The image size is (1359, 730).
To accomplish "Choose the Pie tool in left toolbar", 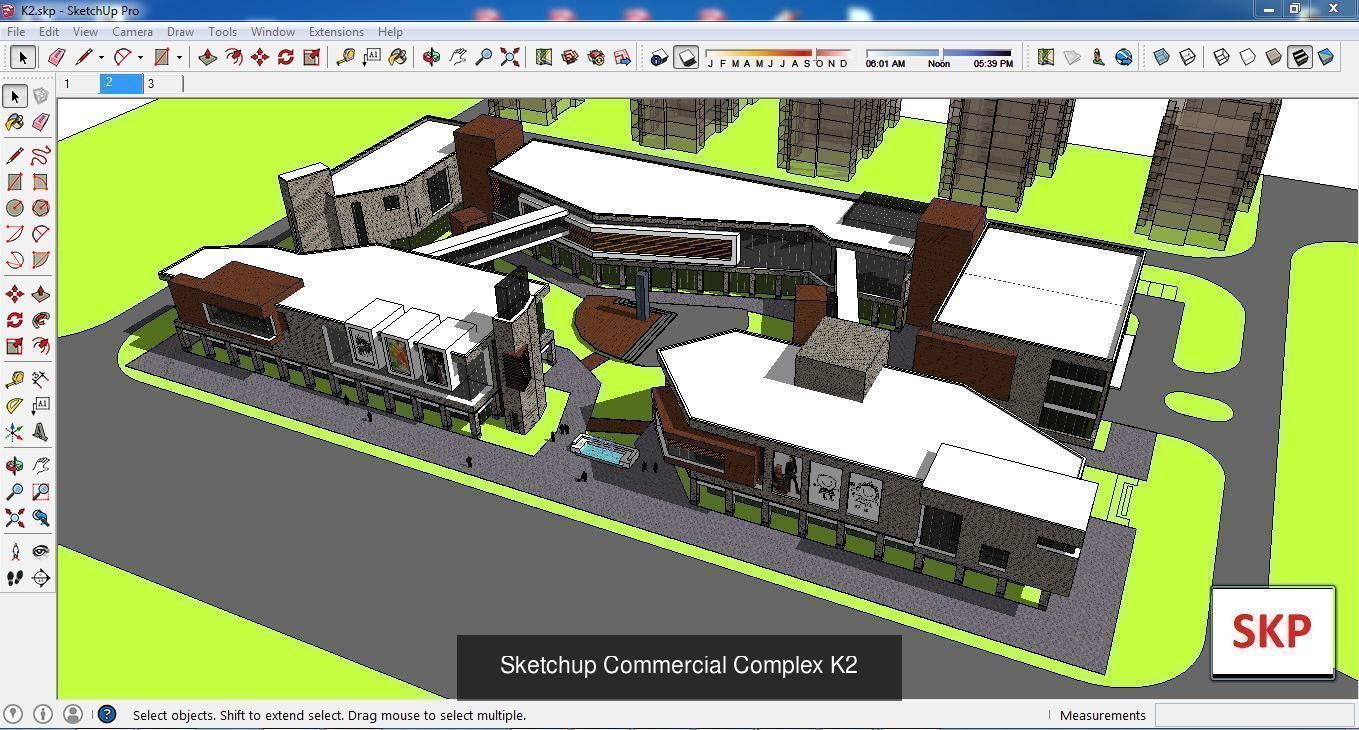I will click(x=40, y=260).
